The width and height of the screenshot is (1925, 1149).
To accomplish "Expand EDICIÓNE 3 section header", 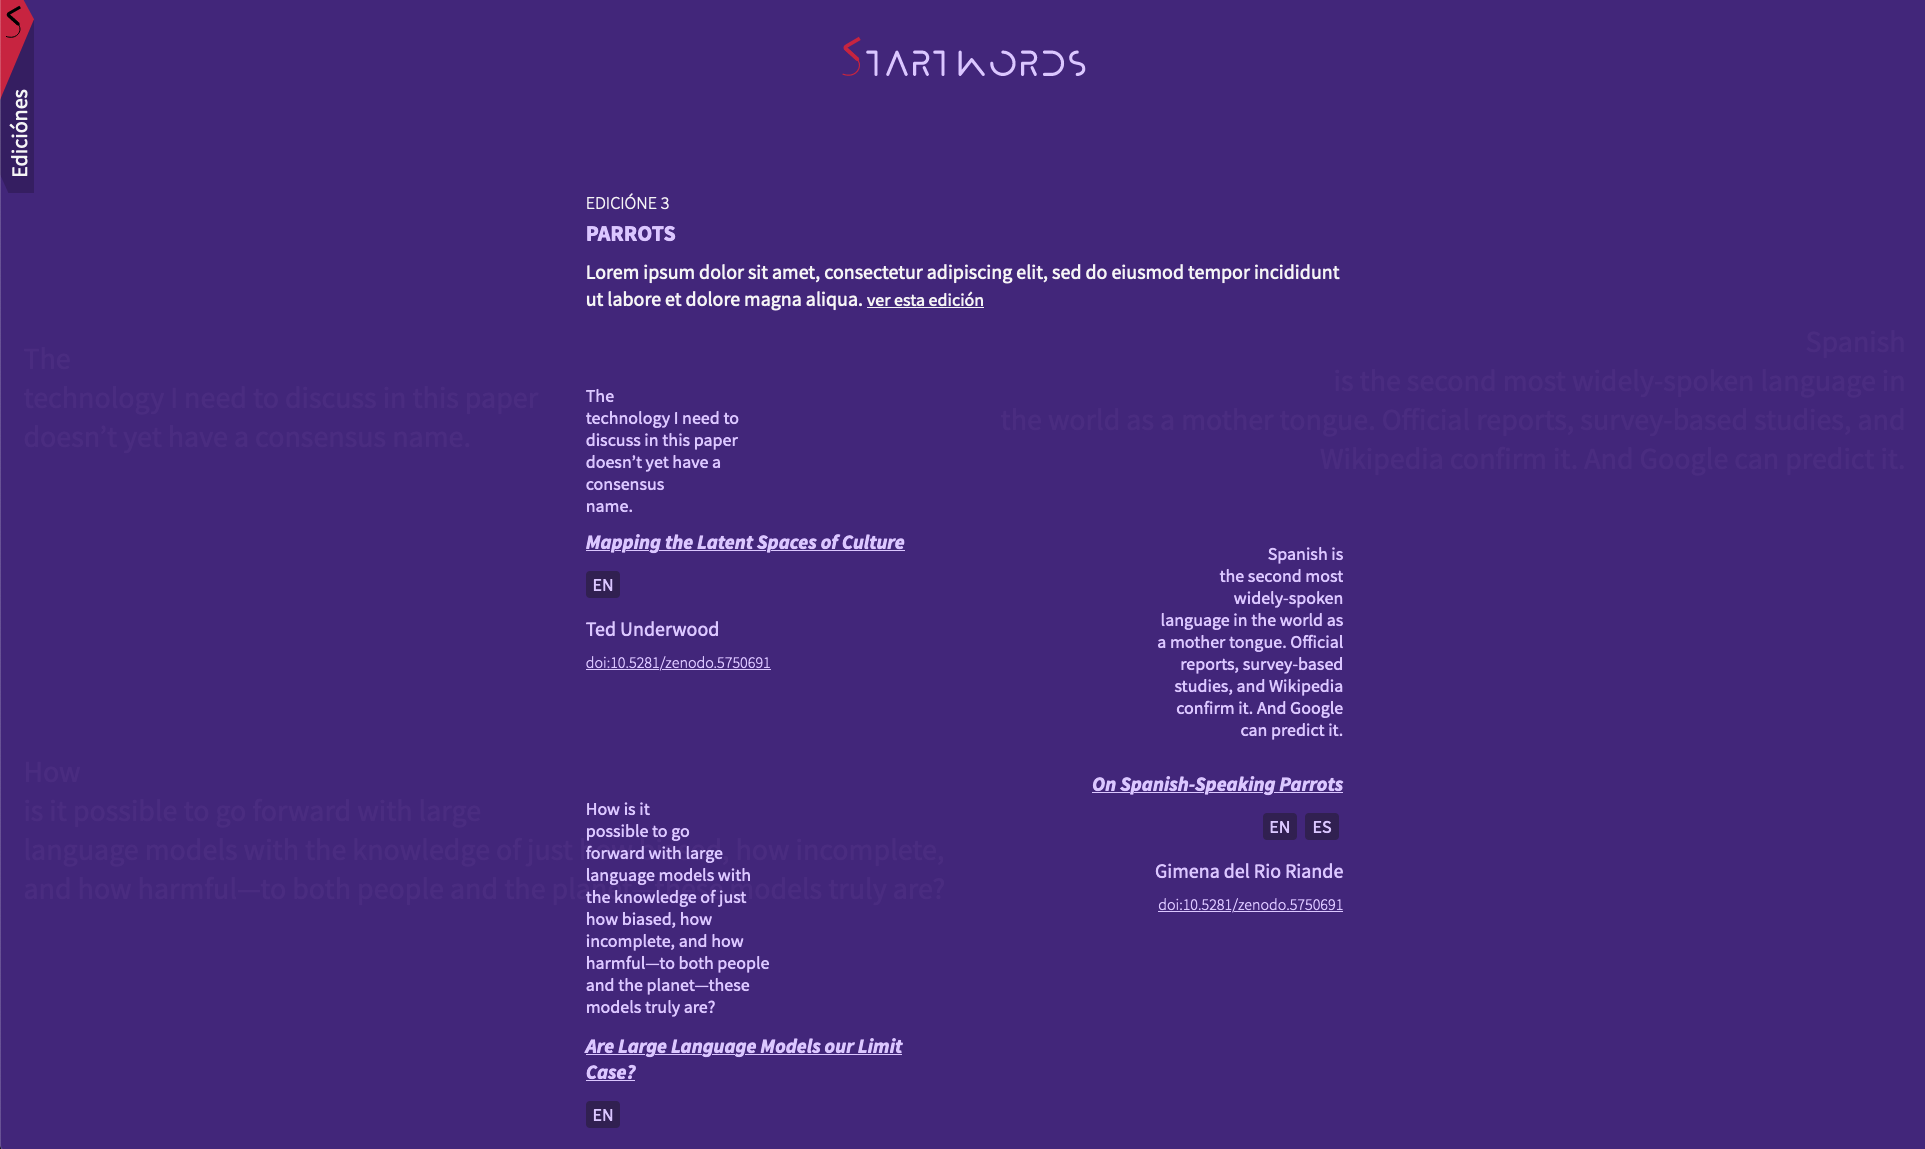I will coord(628,201).
